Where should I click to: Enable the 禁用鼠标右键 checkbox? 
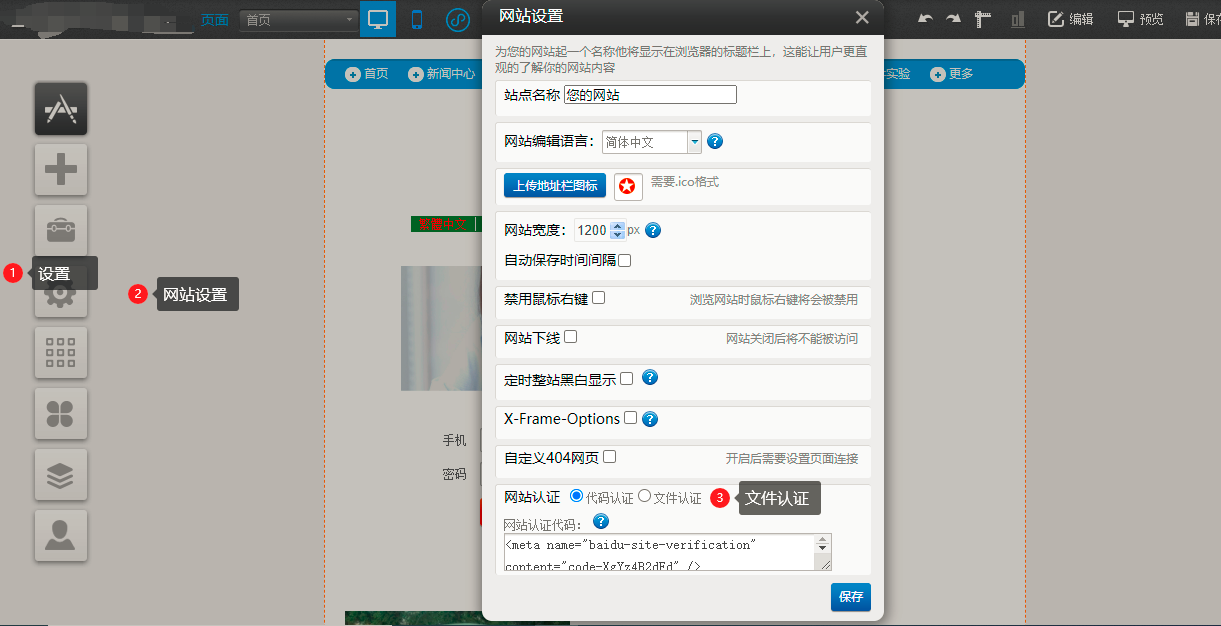point(598,298)
